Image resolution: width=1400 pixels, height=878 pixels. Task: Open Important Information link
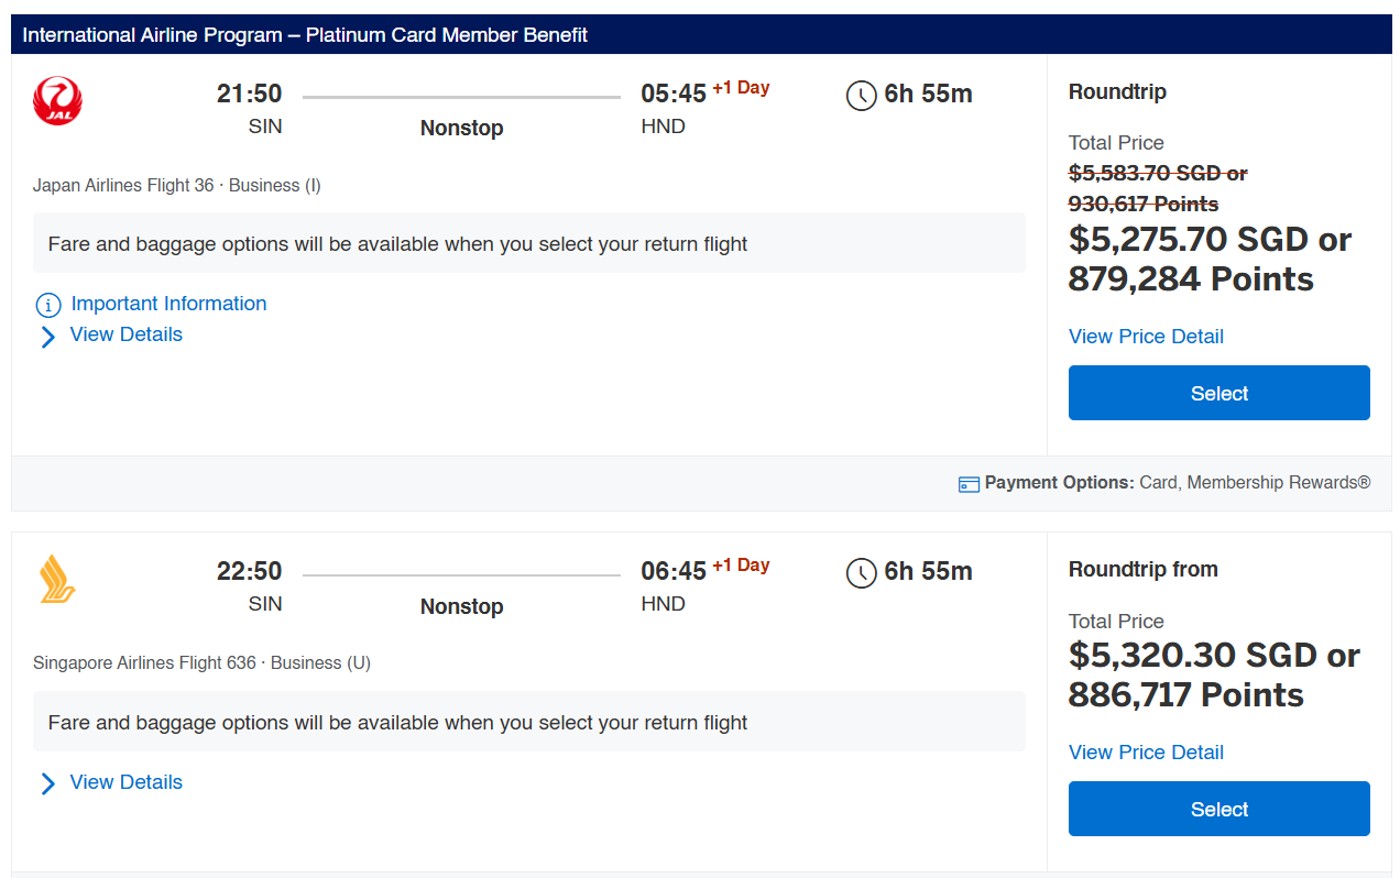coord(168,304)
